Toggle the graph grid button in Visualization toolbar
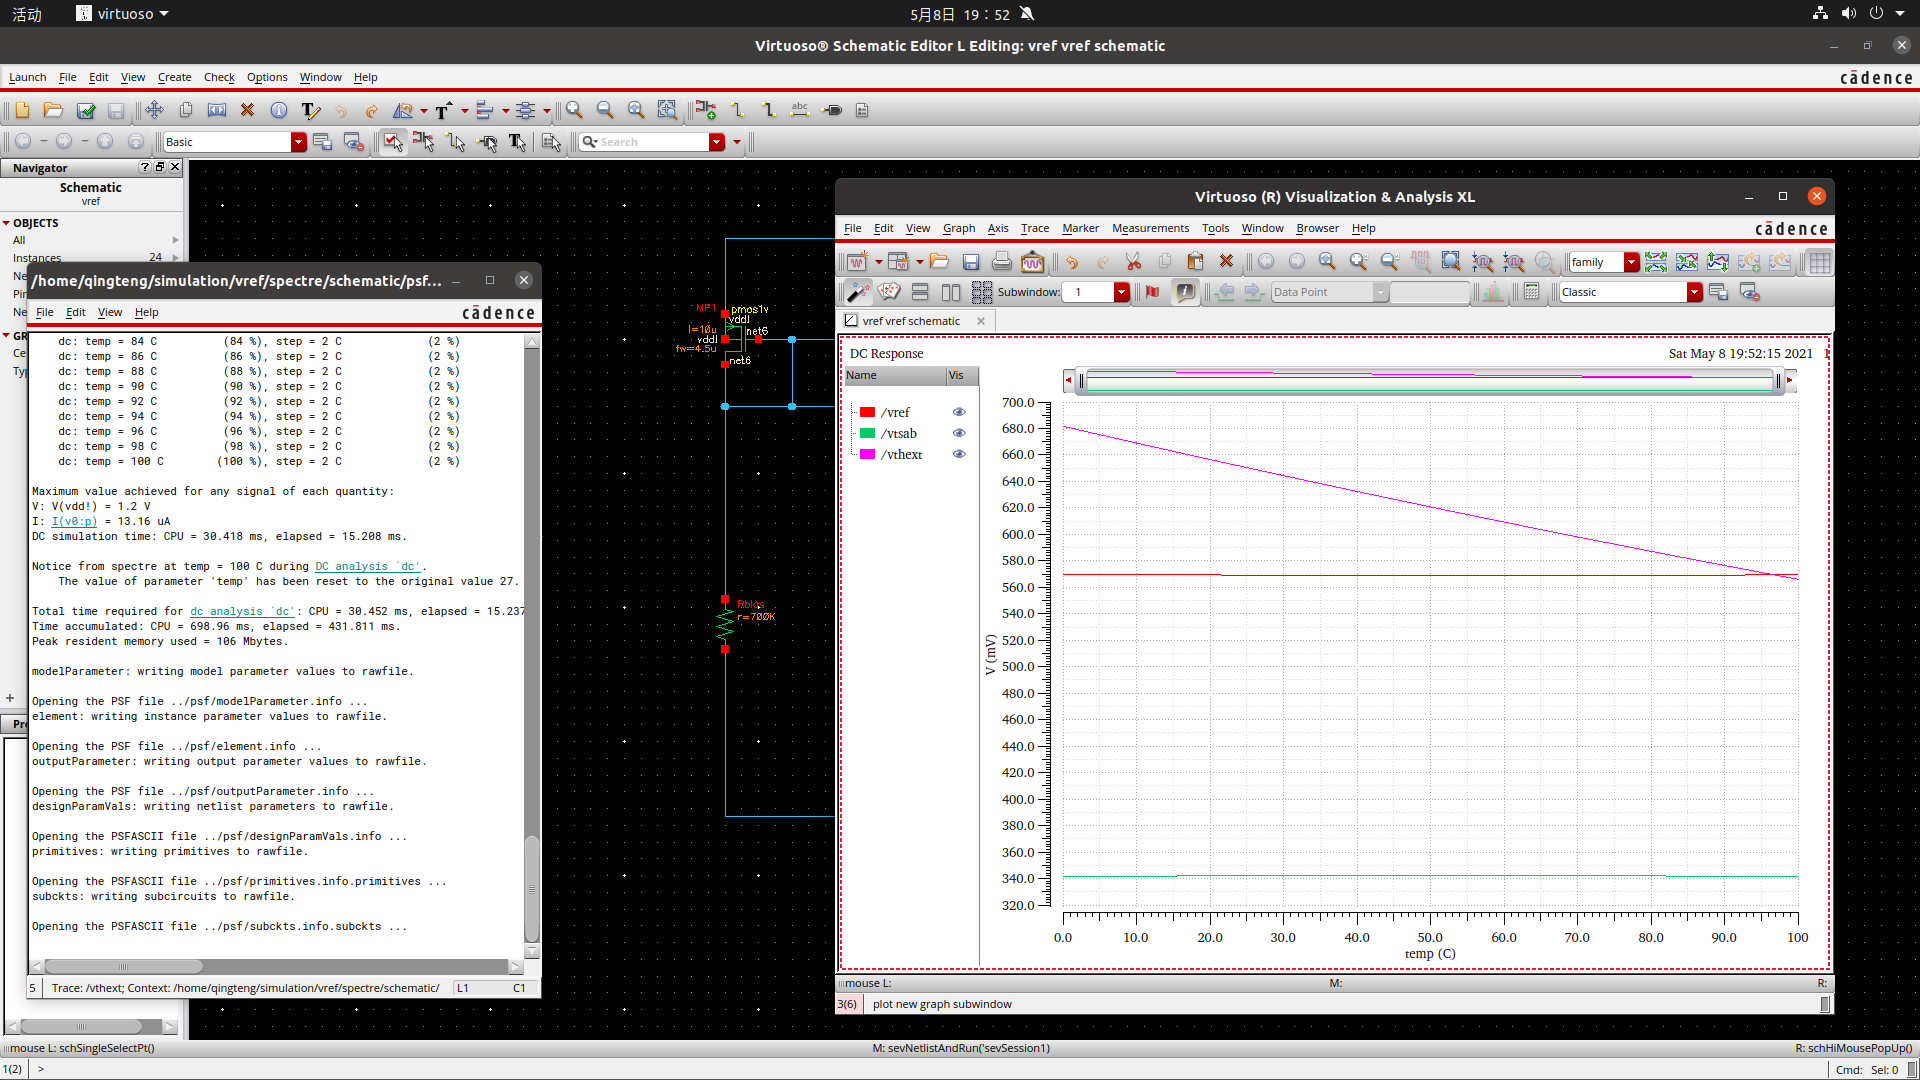 (1820, 262)
